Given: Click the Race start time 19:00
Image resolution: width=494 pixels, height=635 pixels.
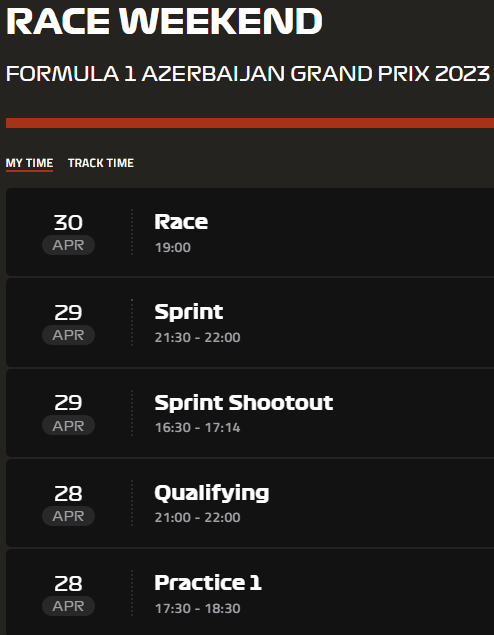Looking at the screenshot, I should (x=173, y=247).
